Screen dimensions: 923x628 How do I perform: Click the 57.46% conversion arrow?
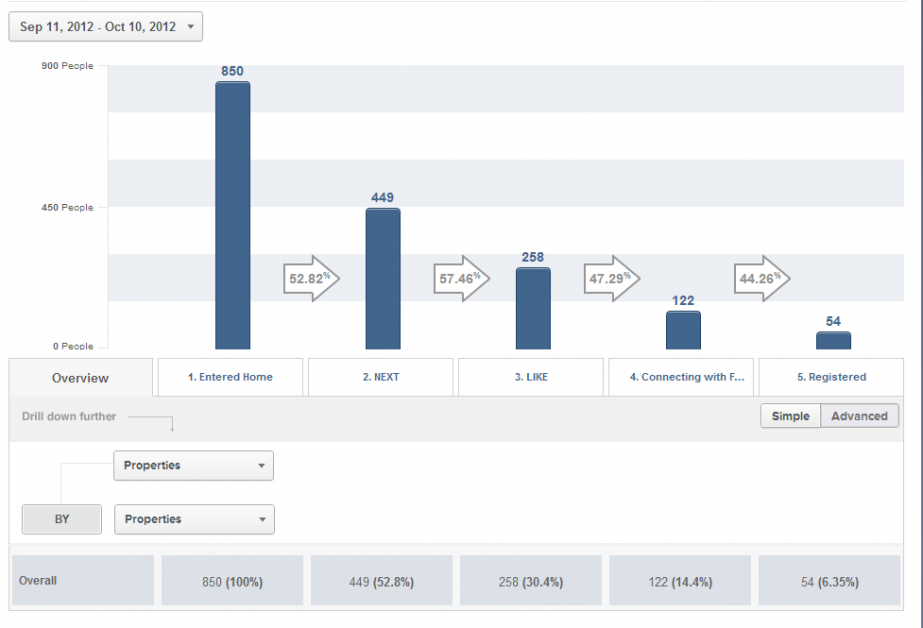[x=461, y=279]
